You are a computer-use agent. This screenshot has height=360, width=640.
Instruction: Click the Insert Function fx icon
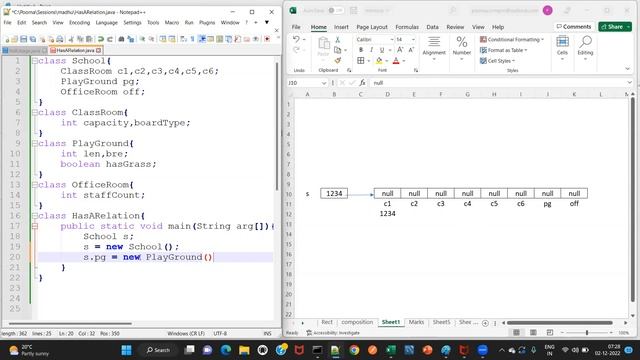click(362, 83)
